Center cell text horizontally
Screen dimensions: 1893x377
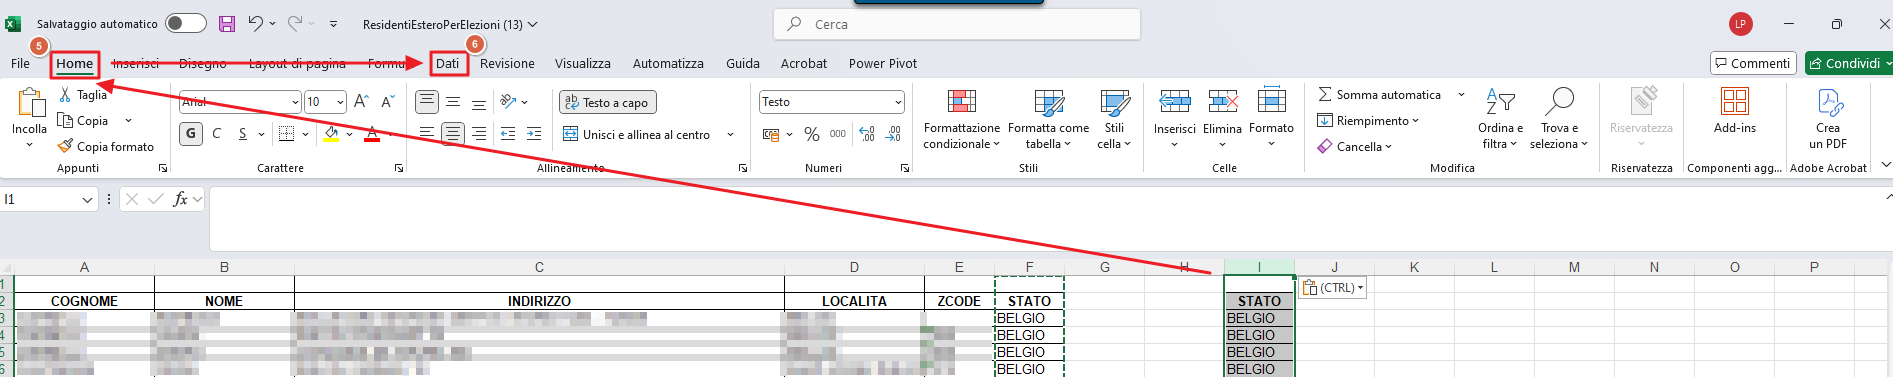pos(453,134)
